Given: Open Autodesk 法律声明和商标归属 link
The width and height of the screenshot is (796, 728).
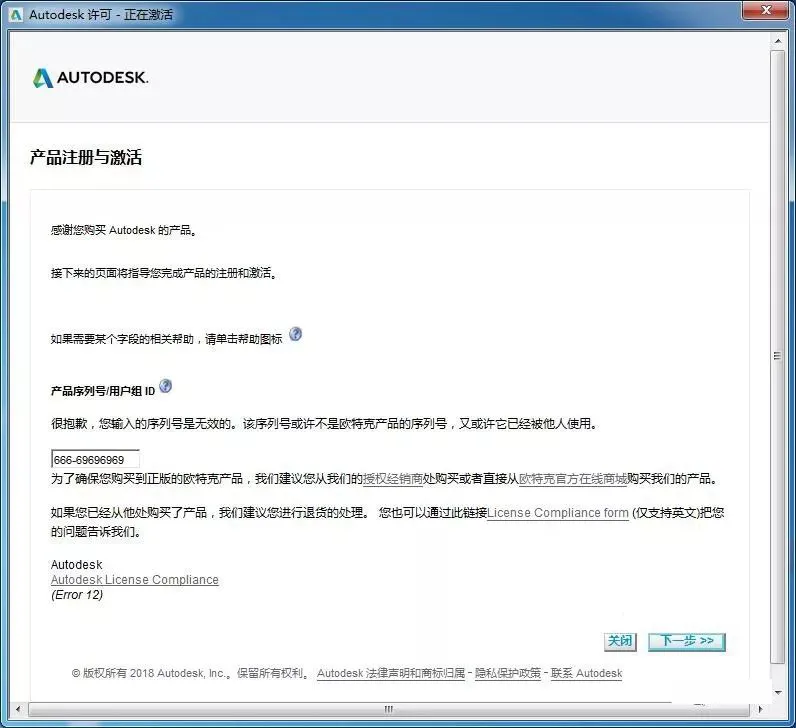Looking at the screenshot, I should pos(391,673).
